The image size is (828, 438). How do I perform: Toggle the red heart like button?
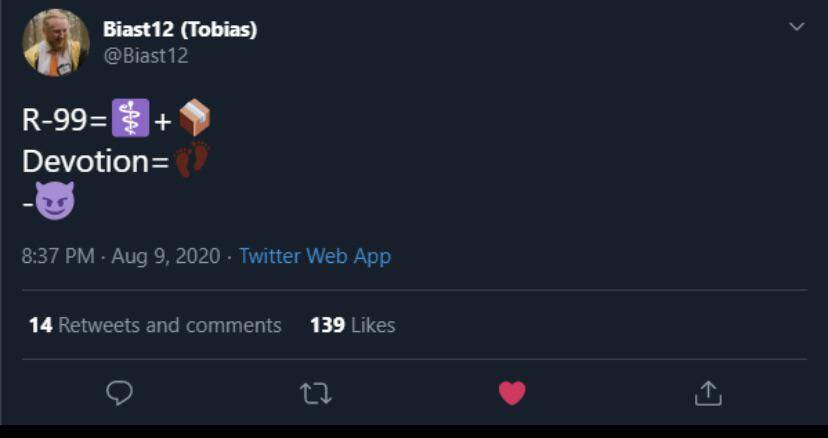pyautogui.click(x=512, y=393)
